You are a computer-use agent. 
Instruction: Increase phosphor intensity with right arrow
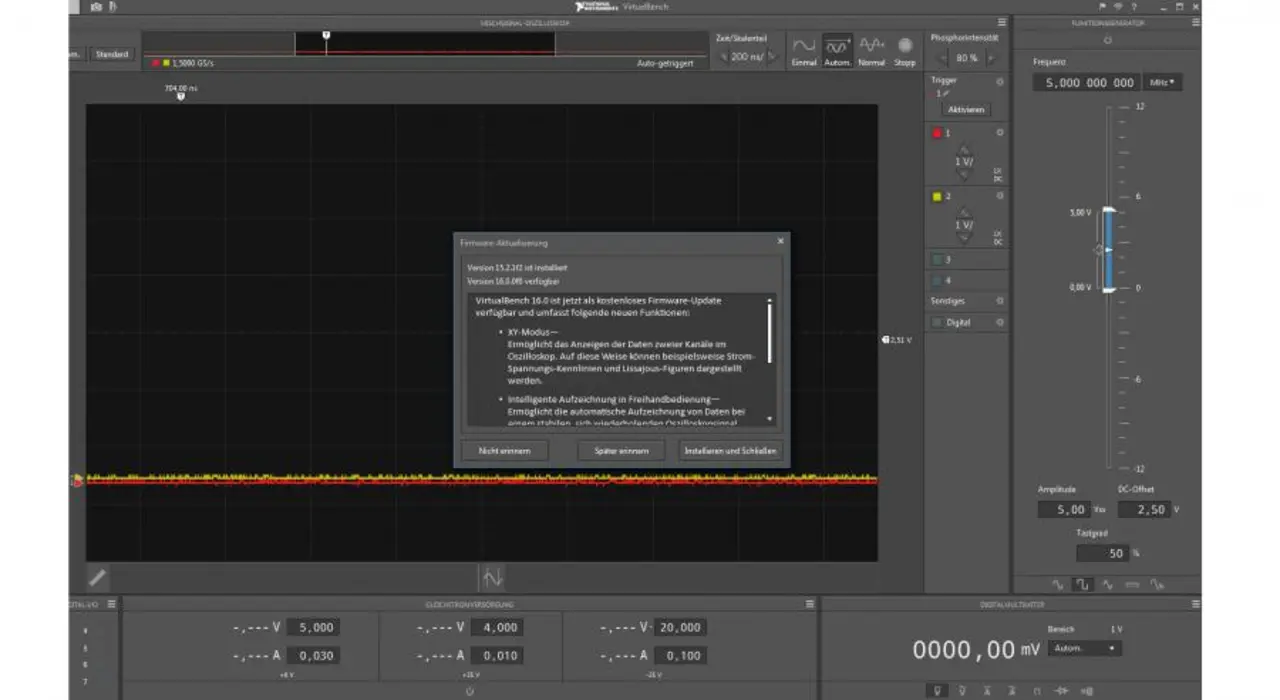[990, 58]
